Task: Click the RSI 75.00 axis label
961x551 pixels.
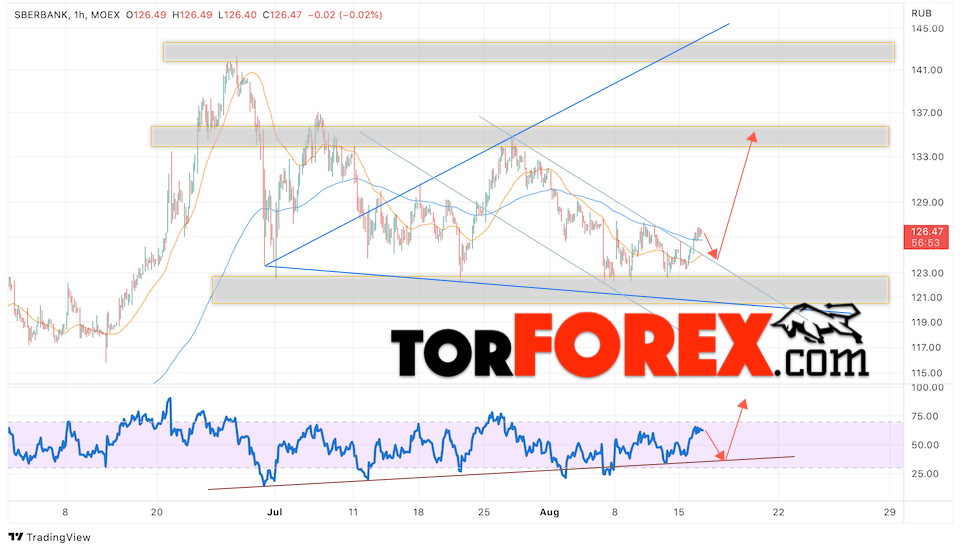Action: tap(925, 416)
